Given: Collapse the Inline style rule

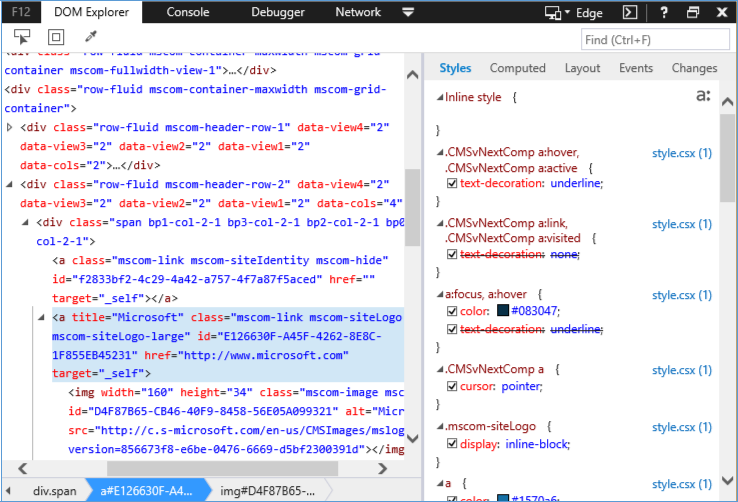Looking at the screenshot, I should (438, 98).
